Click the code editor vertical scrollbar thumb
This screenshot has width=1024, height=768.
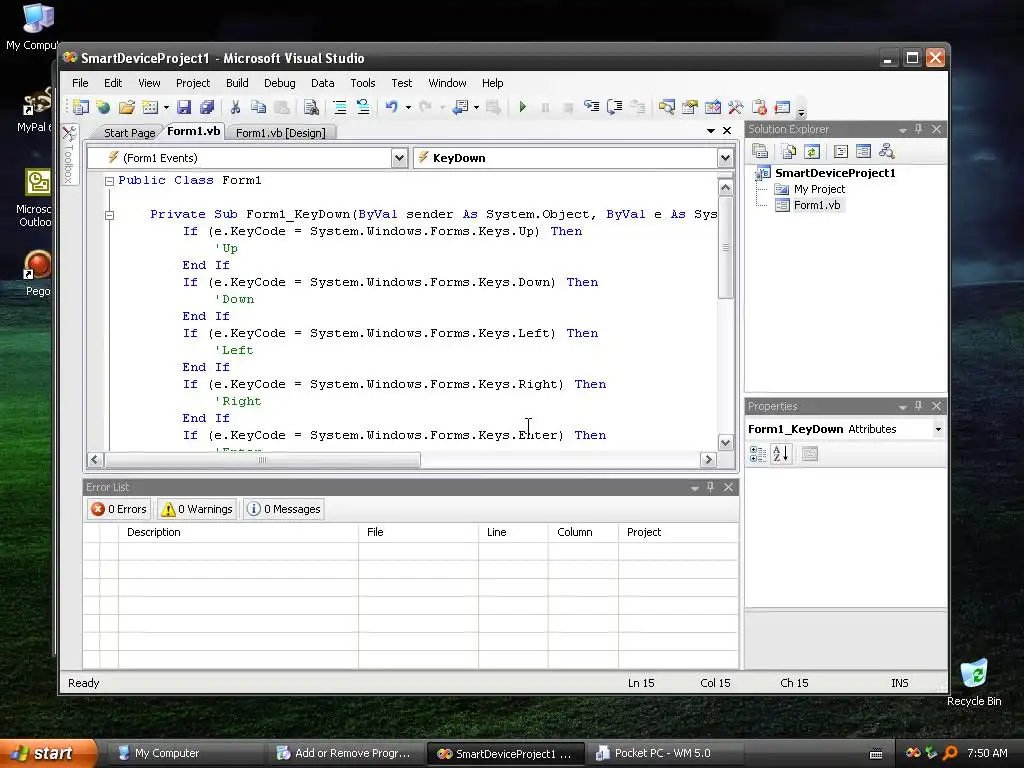(726, 248)
